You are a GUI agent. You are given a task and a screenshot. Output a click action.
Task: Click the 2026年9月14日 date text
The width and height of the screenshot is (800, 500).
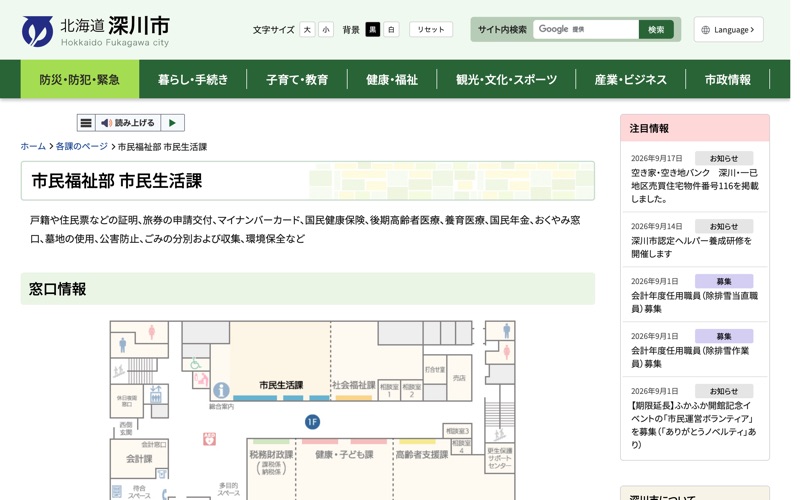(657, 226)
